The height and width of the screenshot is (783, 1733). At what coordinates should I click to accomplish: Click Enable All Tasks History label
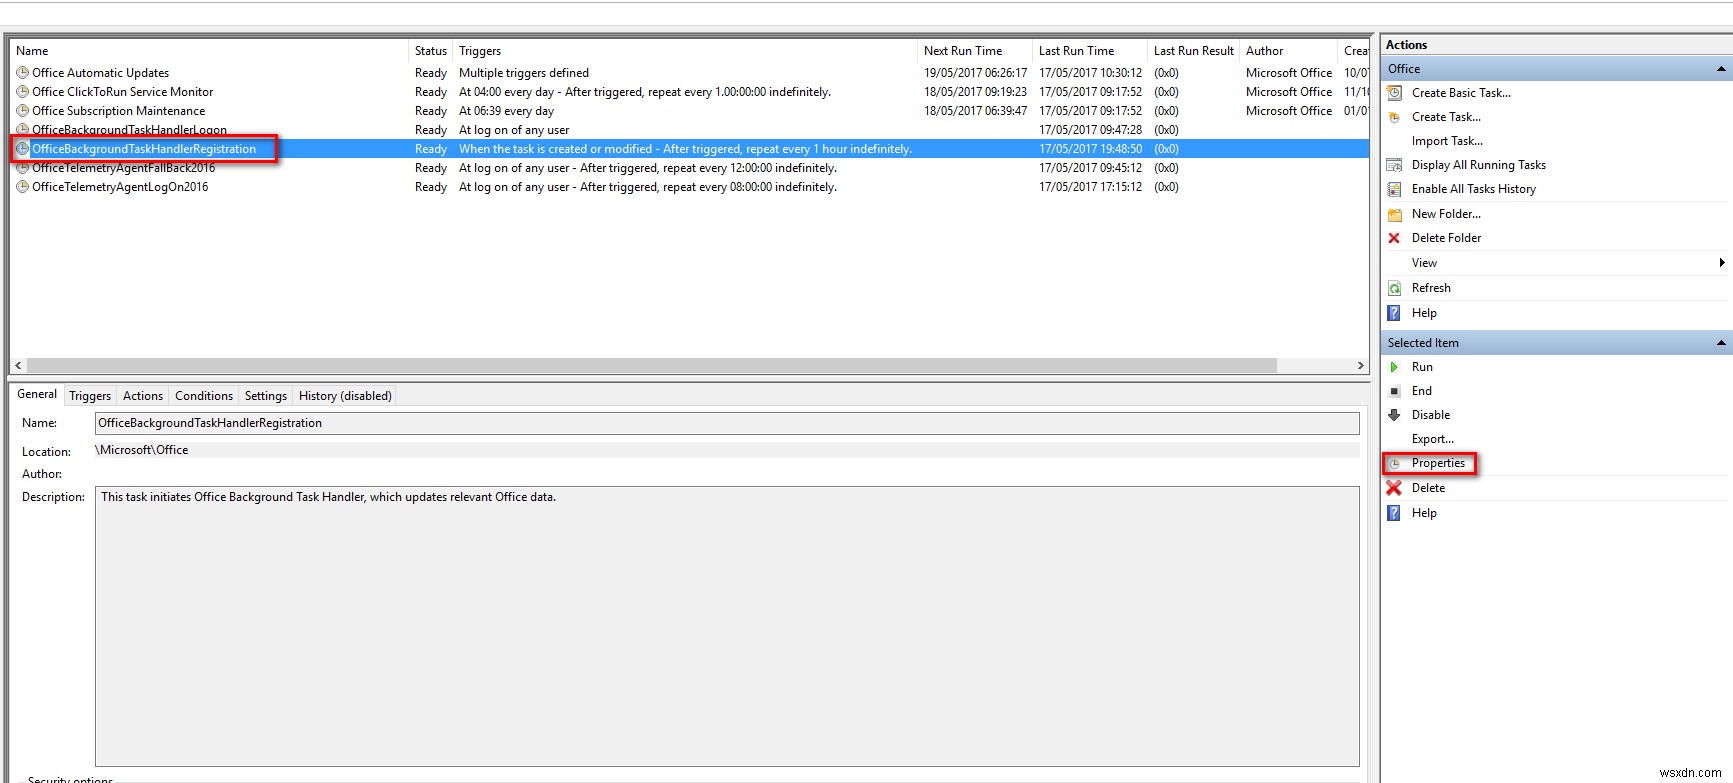pos(1474,189)
